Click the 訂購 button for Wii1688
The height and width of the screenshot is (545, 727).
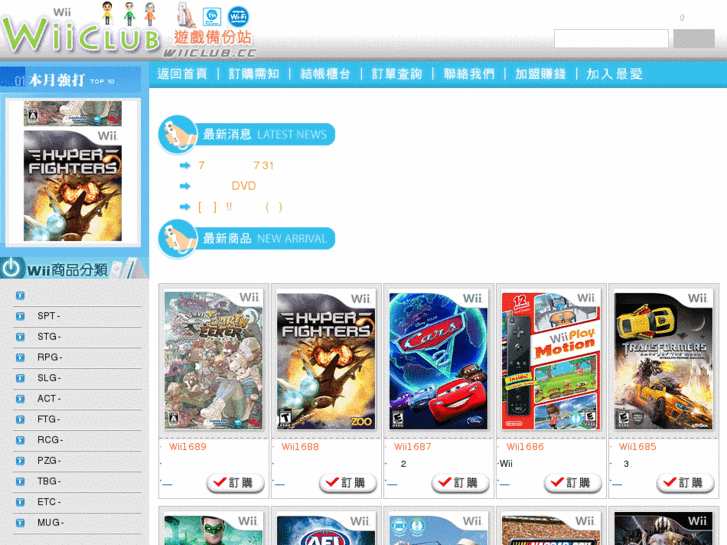pyautogui.click(x=348, y=483)
